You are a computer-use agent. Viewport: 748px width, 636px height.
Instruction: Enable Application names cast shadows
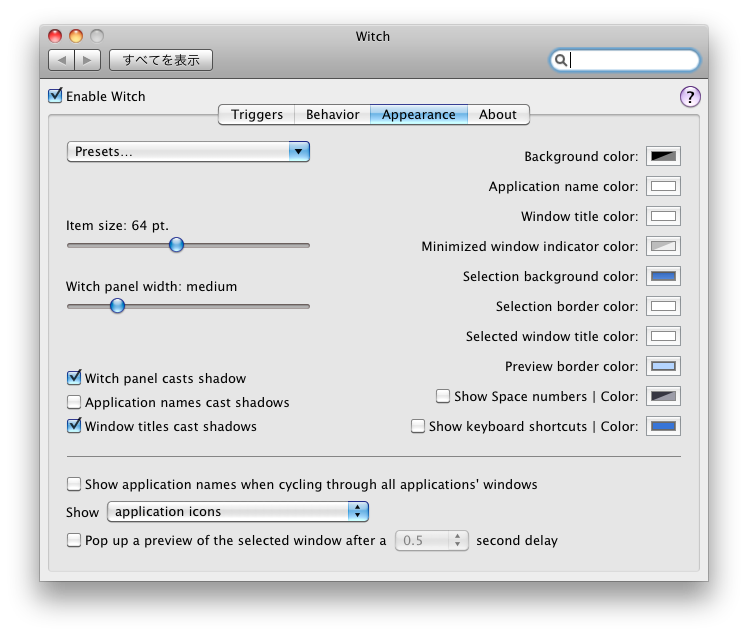[74, 402]
